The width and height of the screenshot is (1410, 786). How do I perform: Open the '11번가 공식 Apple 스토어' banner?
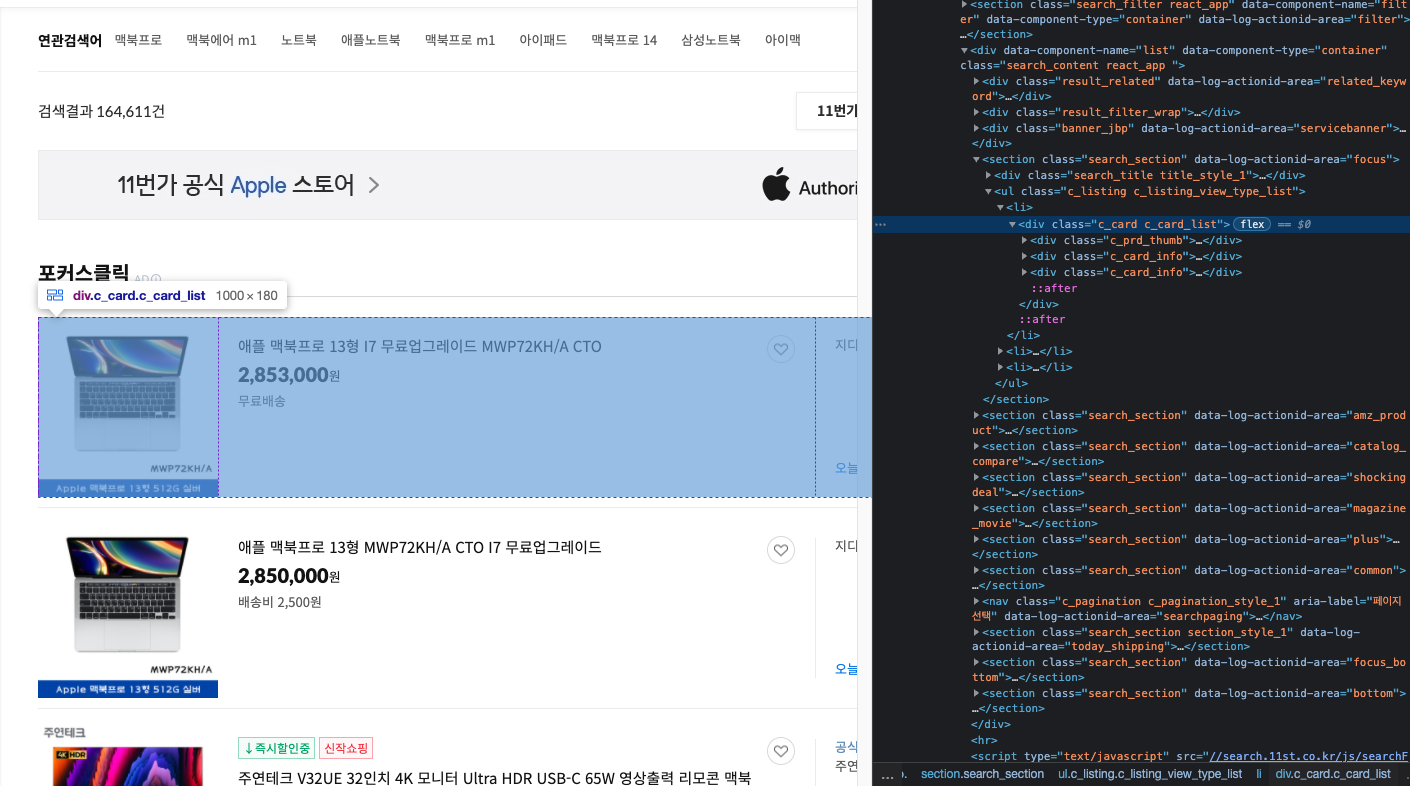coord(448,185)
